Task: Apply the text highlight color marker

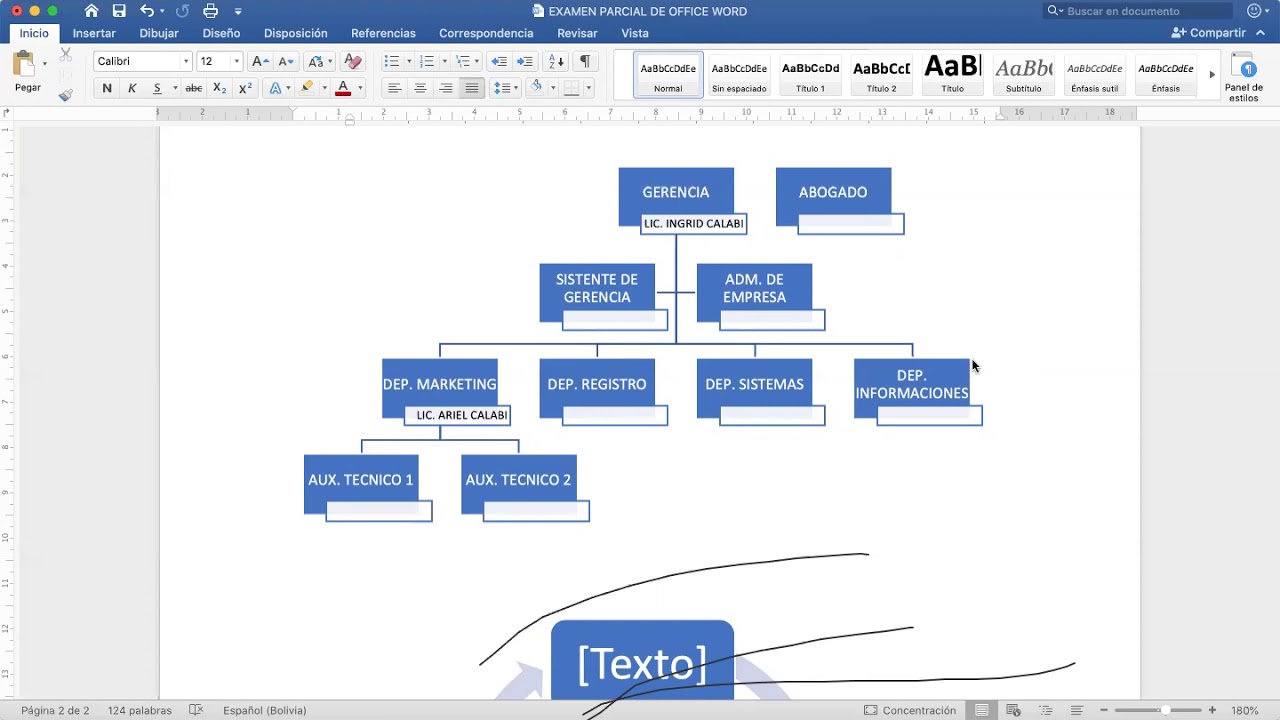Action: (307, 88)
